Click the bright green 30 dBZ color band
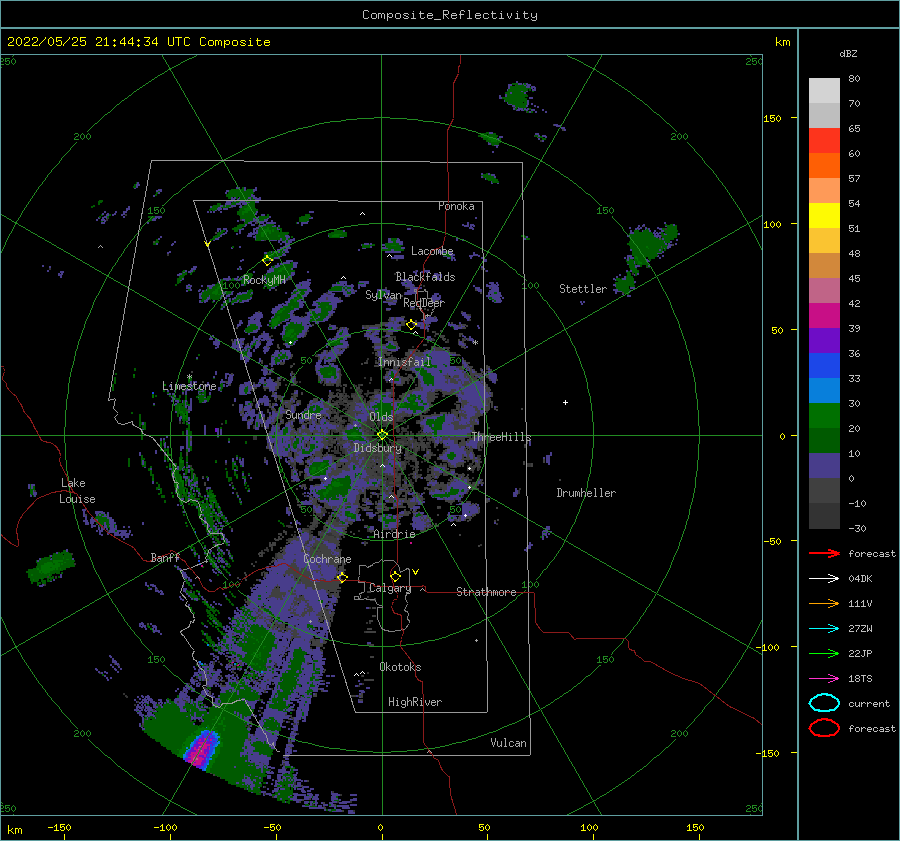The height and width of the screenshot is (841, 900). (x=824, y=415)
